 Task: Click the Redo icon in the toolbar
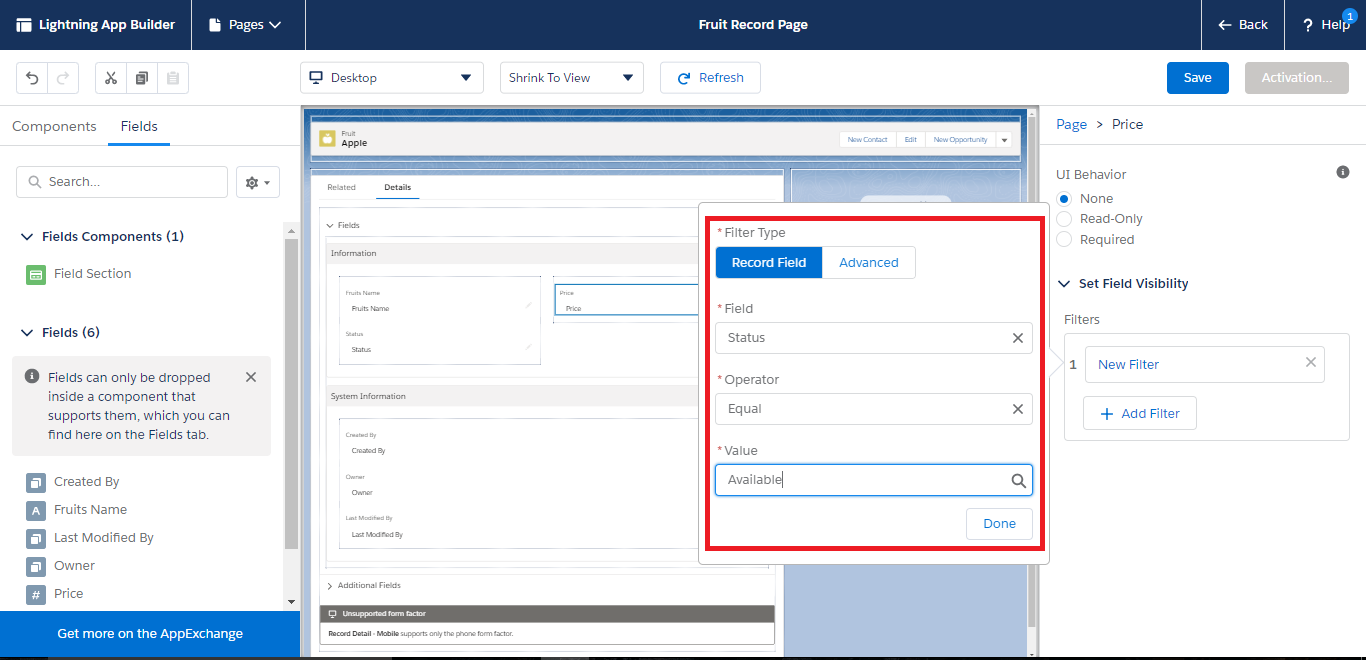[60, 77]
